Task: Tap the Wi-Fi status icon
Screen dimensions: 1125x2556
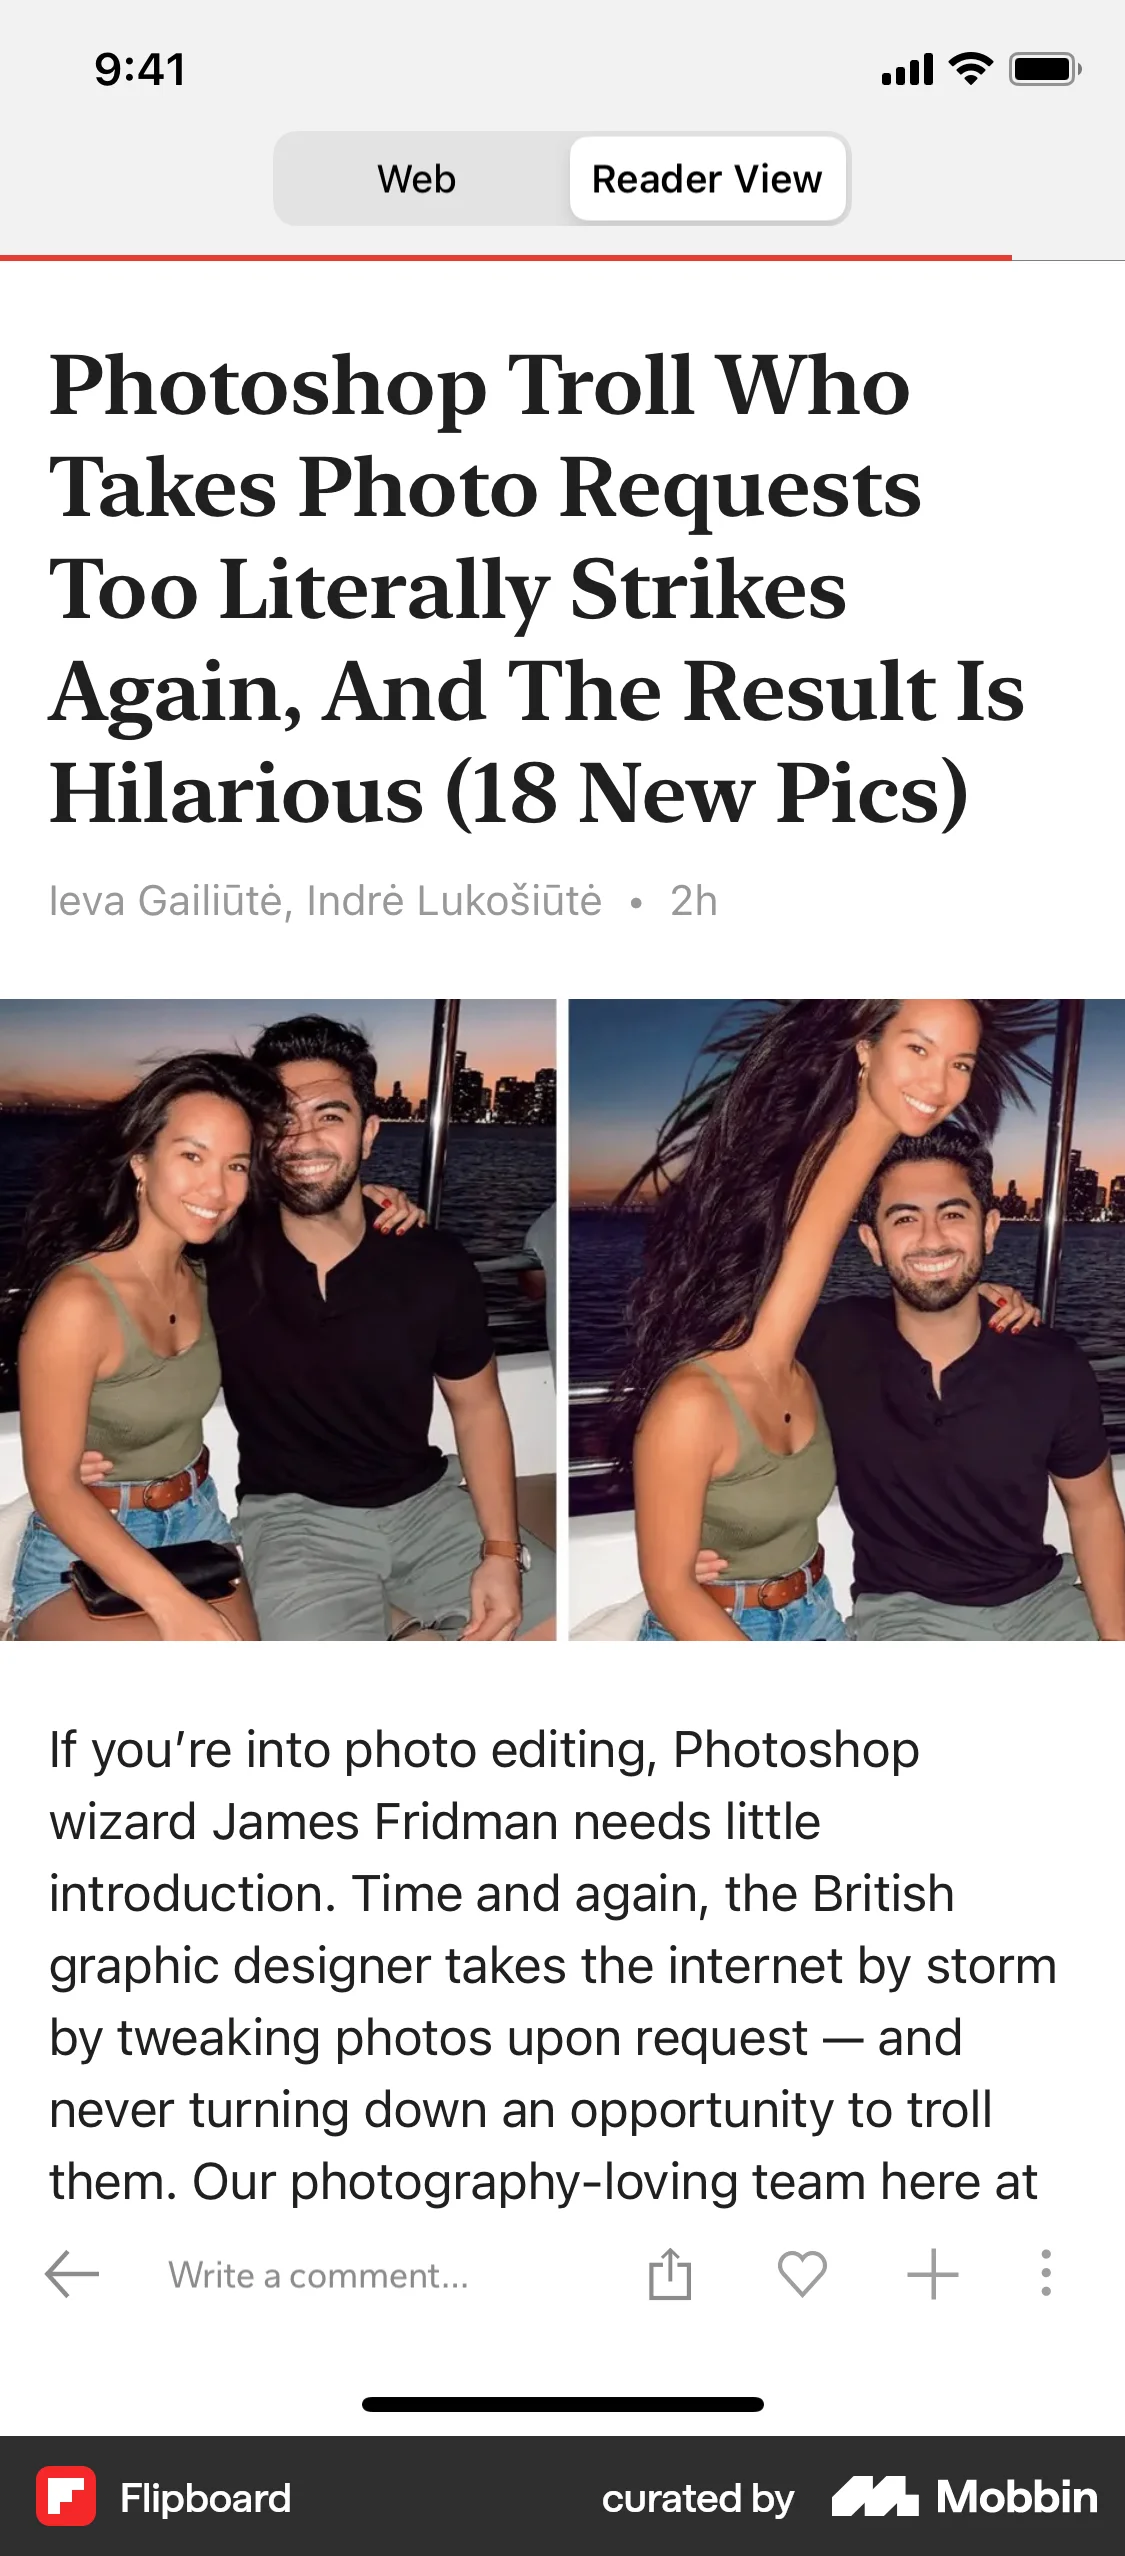Action: coord(970,69)
